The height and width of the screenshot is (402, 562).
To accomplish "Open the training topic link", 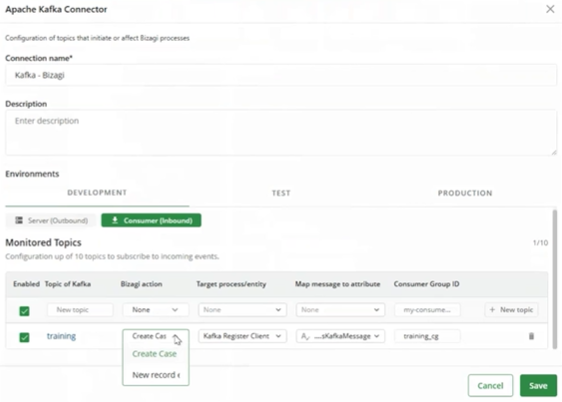I will tap(61, 336).
